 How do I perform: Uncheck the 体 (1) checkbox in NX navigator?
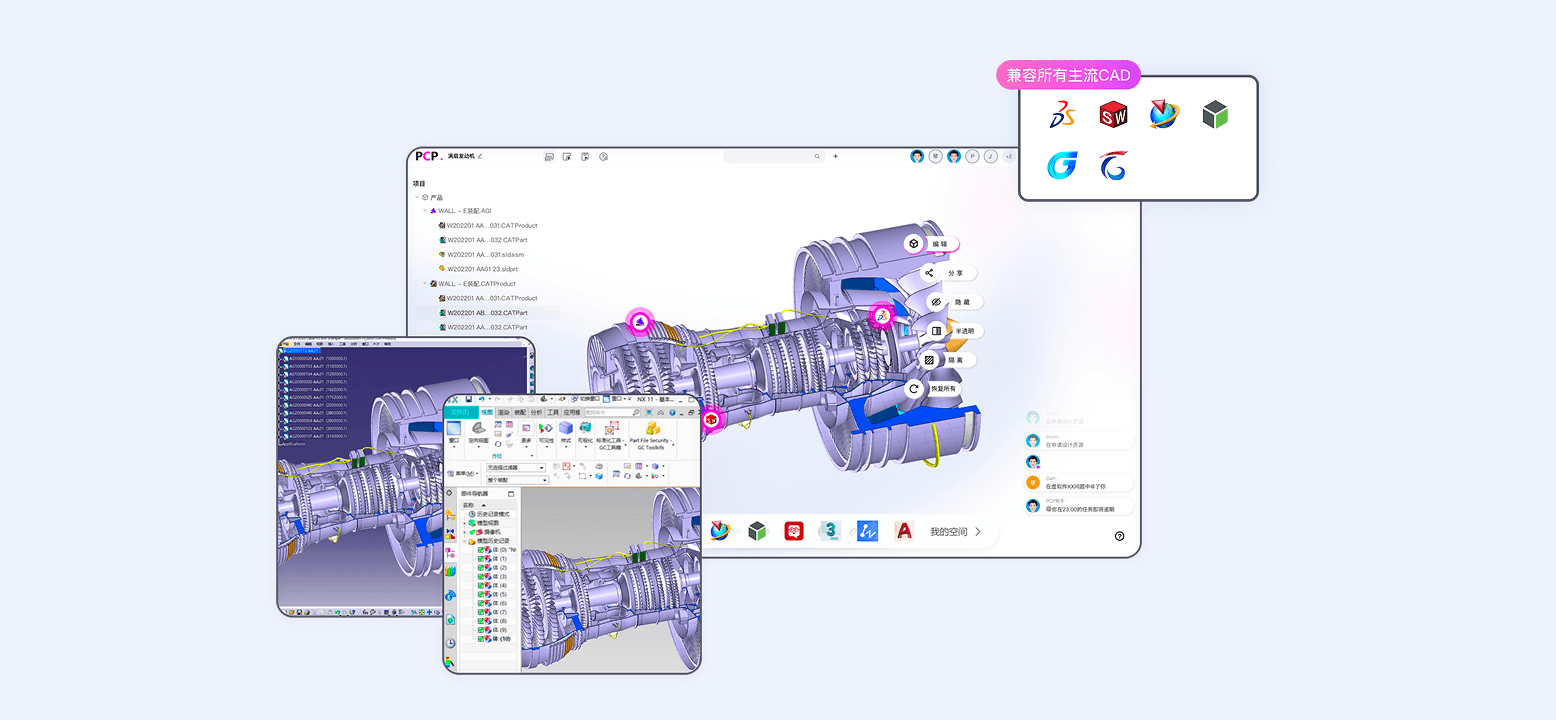[481, 558]
